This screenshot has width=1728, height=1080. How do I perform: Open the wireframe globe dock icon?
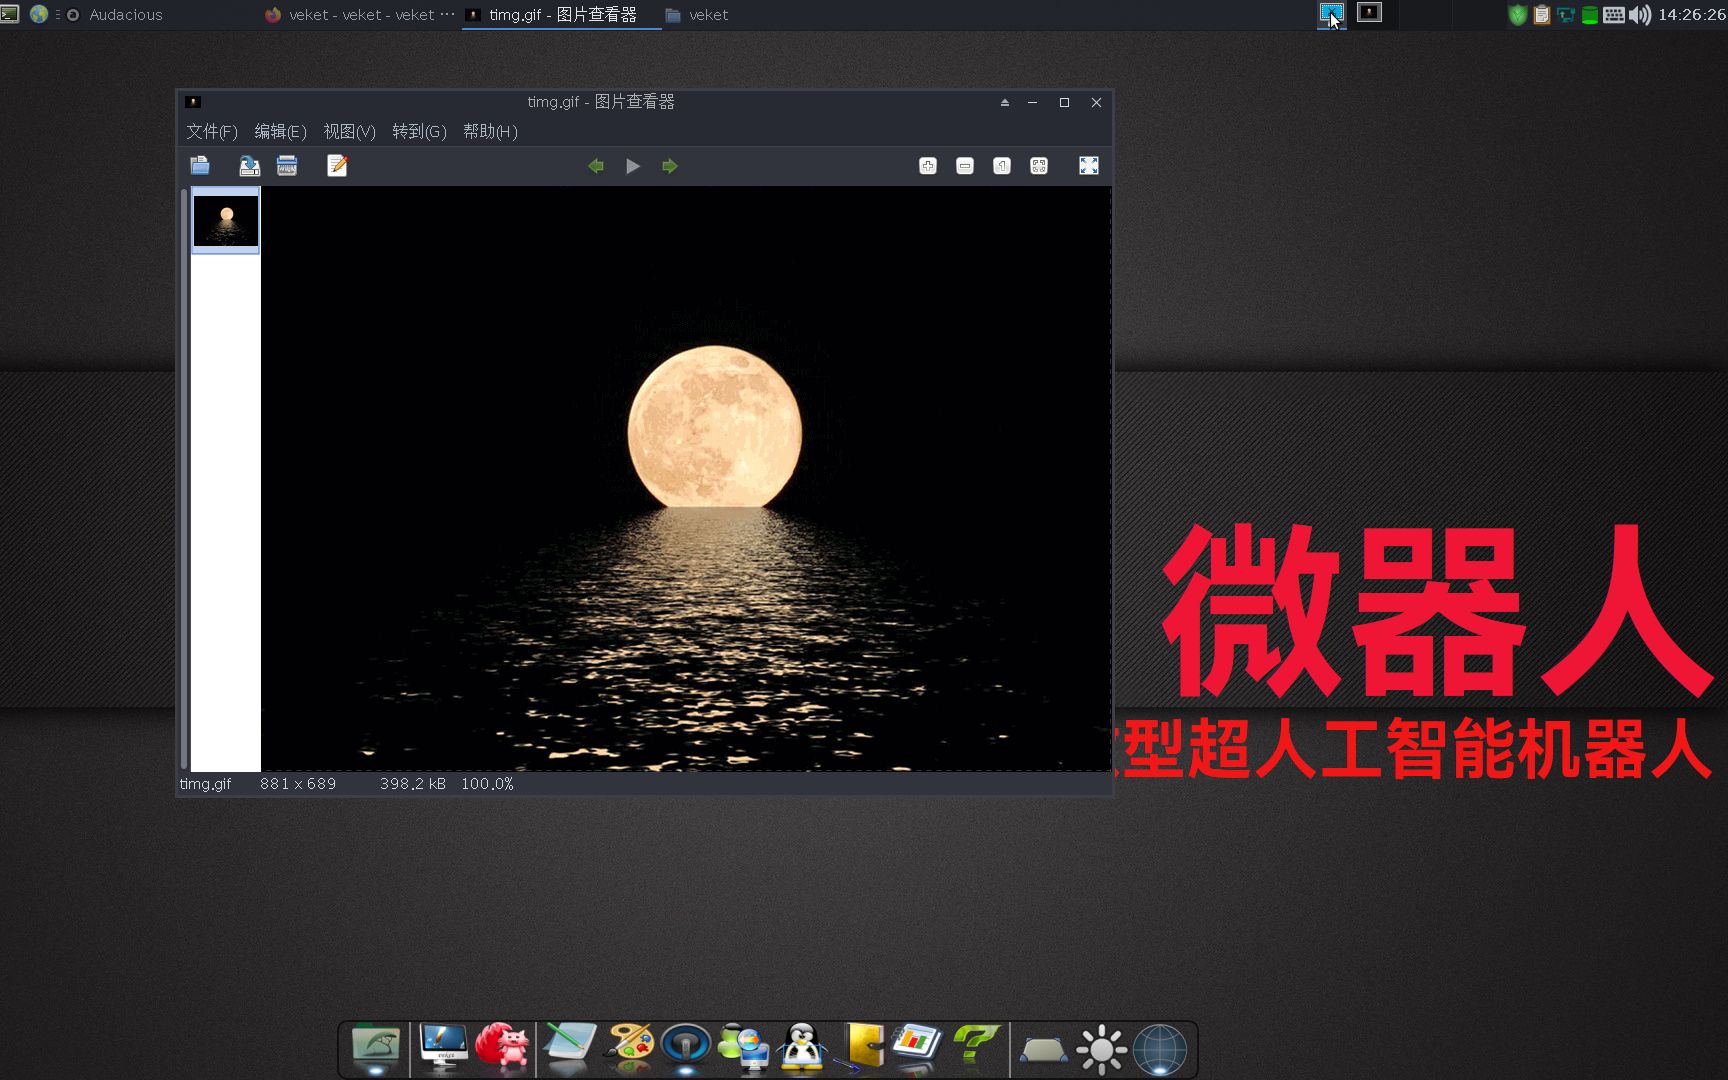1160,1050
